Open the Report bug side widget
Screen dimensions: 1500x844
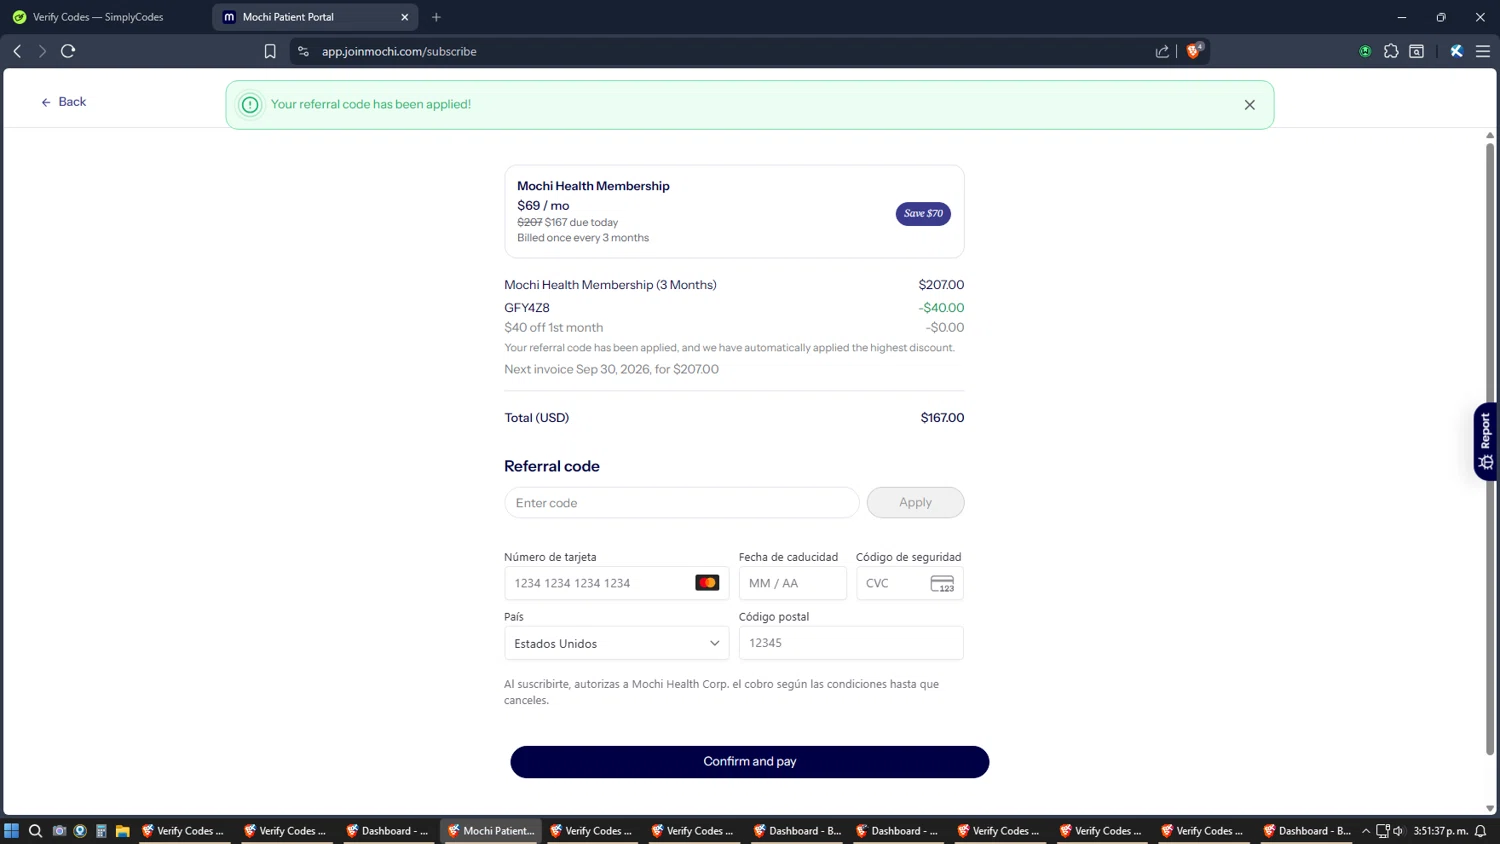[x=1486, y=441]
